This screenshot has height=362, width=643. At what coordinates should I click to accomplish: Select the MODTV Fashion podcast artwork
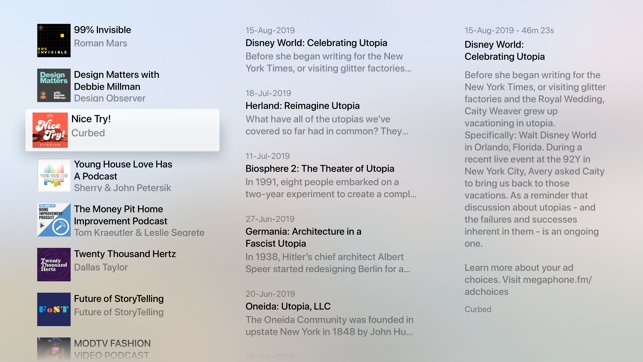(54, 349)
